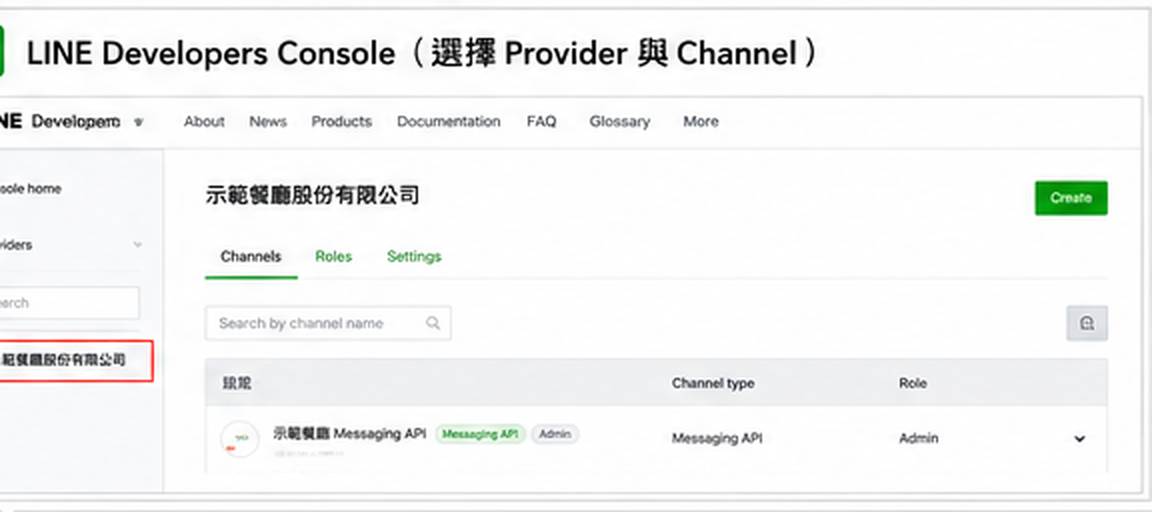This screenshot has height=512, width=1152.
Task: Open the Products menu item
Action: pos(342,122)
